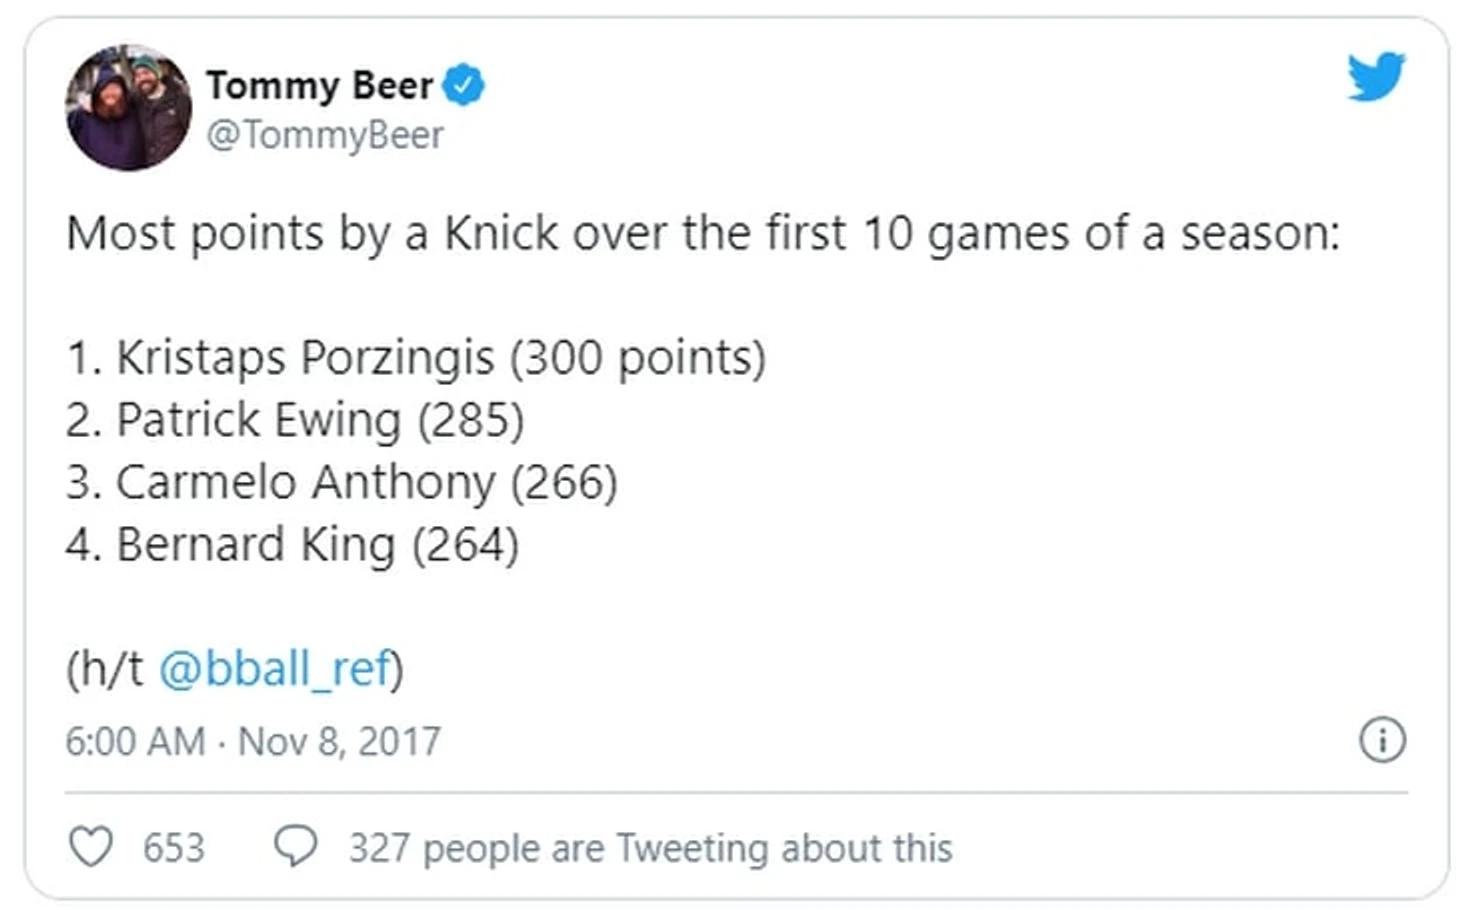Click the Tommy Beer display name

[x=320, y=86]
